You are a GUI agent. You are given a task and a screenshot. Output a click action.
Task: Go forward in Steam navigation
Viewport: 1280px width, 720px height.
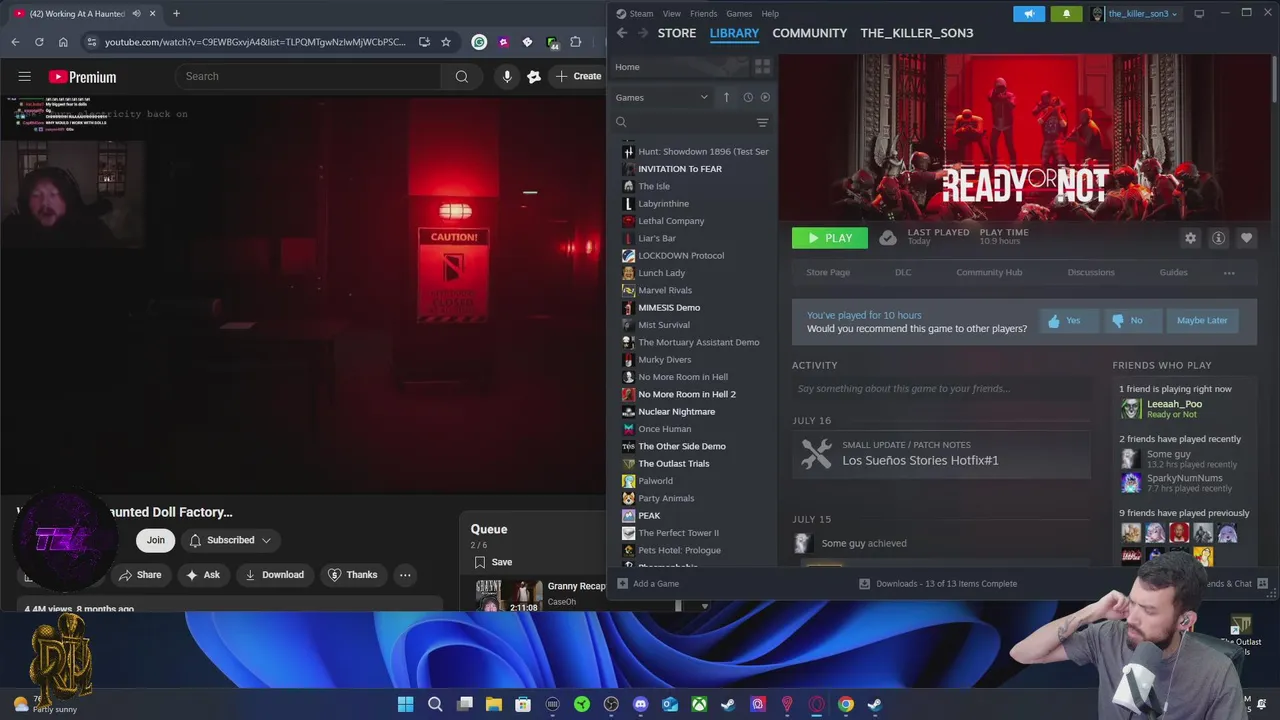[x=643, y=33]
